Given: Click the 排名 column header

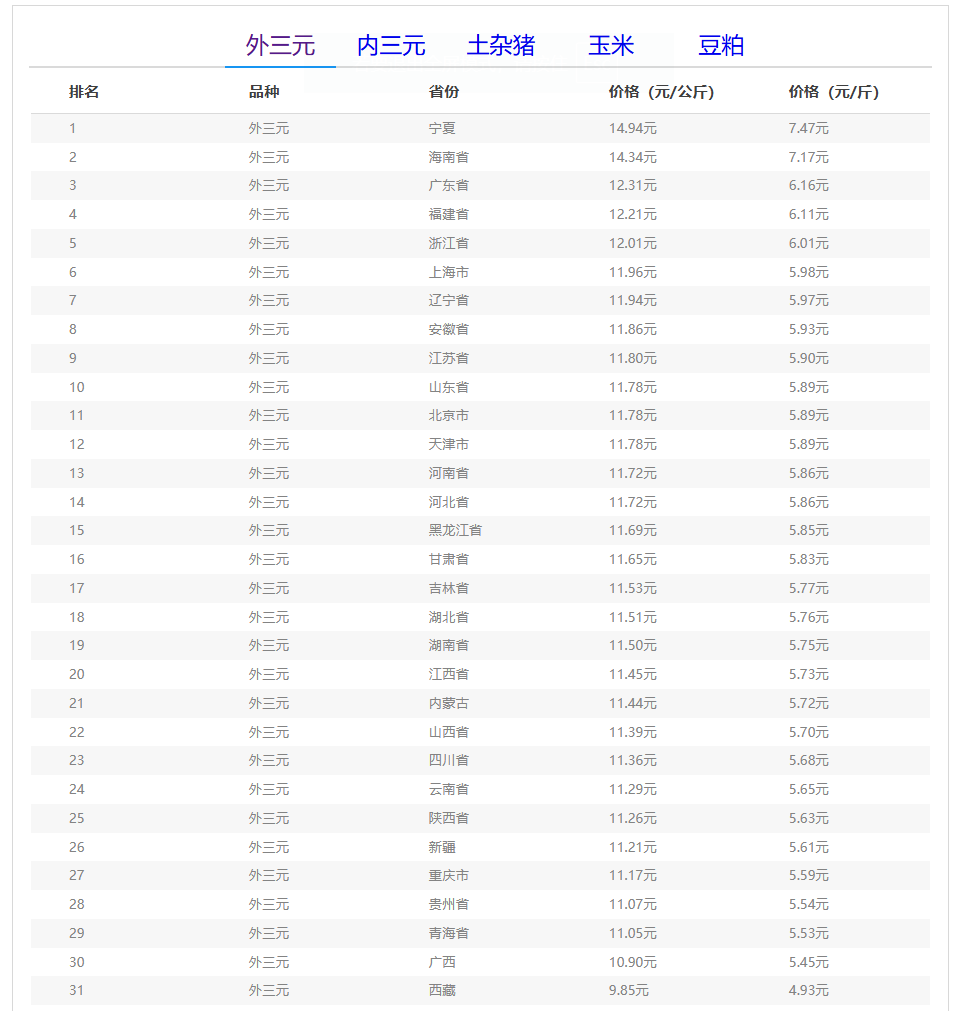Looking at the screenshot, I should (x=84, y=92).
